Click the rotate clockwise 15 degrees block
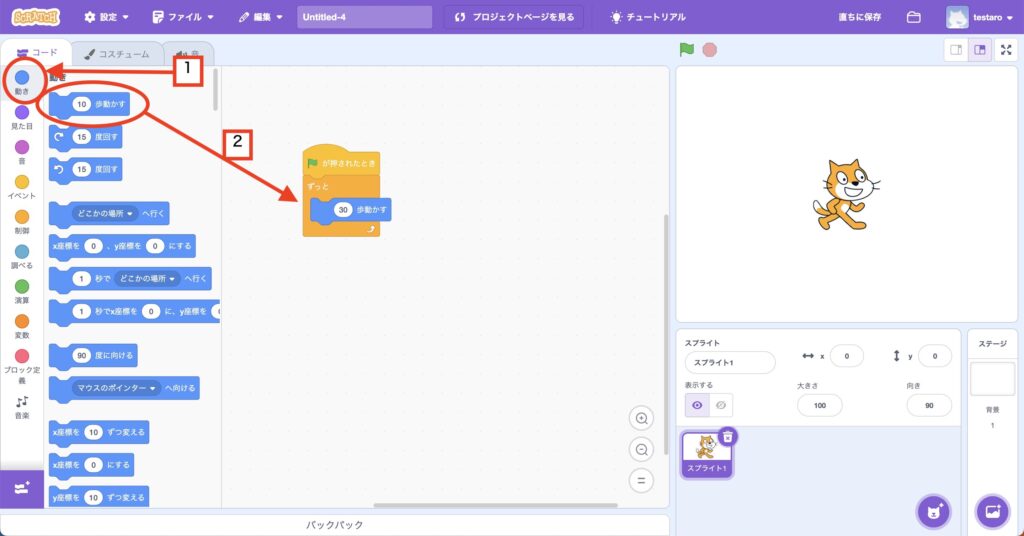This screenshot has width=1024, height=536. coord(86,137)
